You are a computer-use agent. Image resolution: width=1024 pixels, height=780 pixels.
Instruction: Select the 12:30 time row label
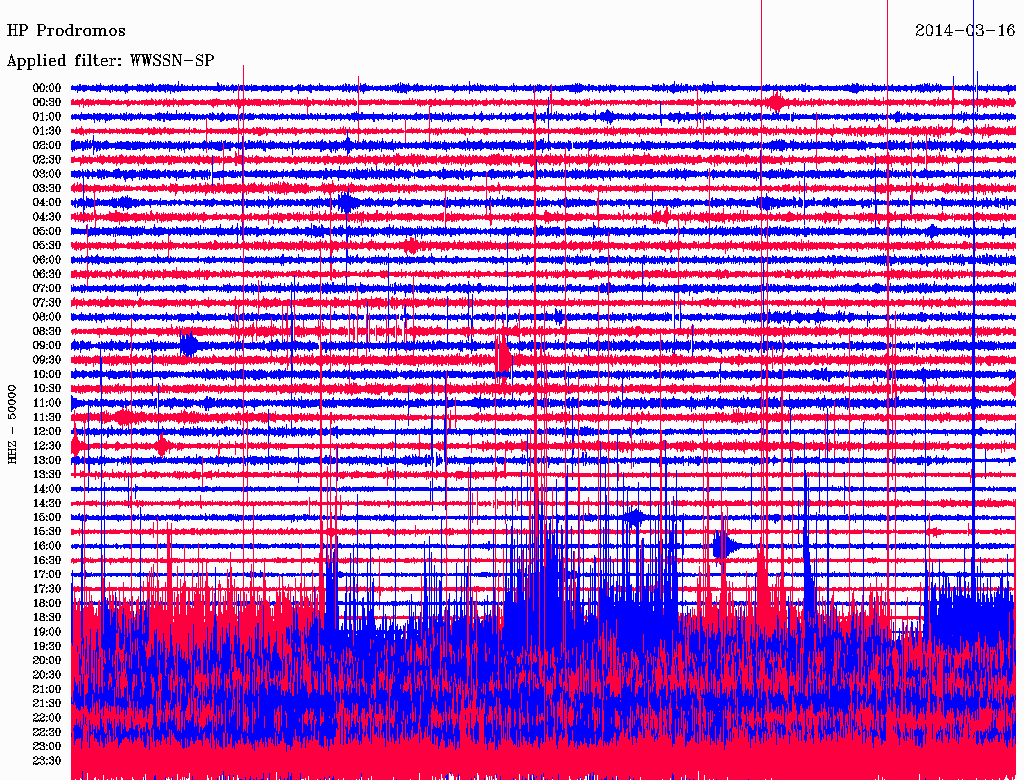click(x=47, y=446)
